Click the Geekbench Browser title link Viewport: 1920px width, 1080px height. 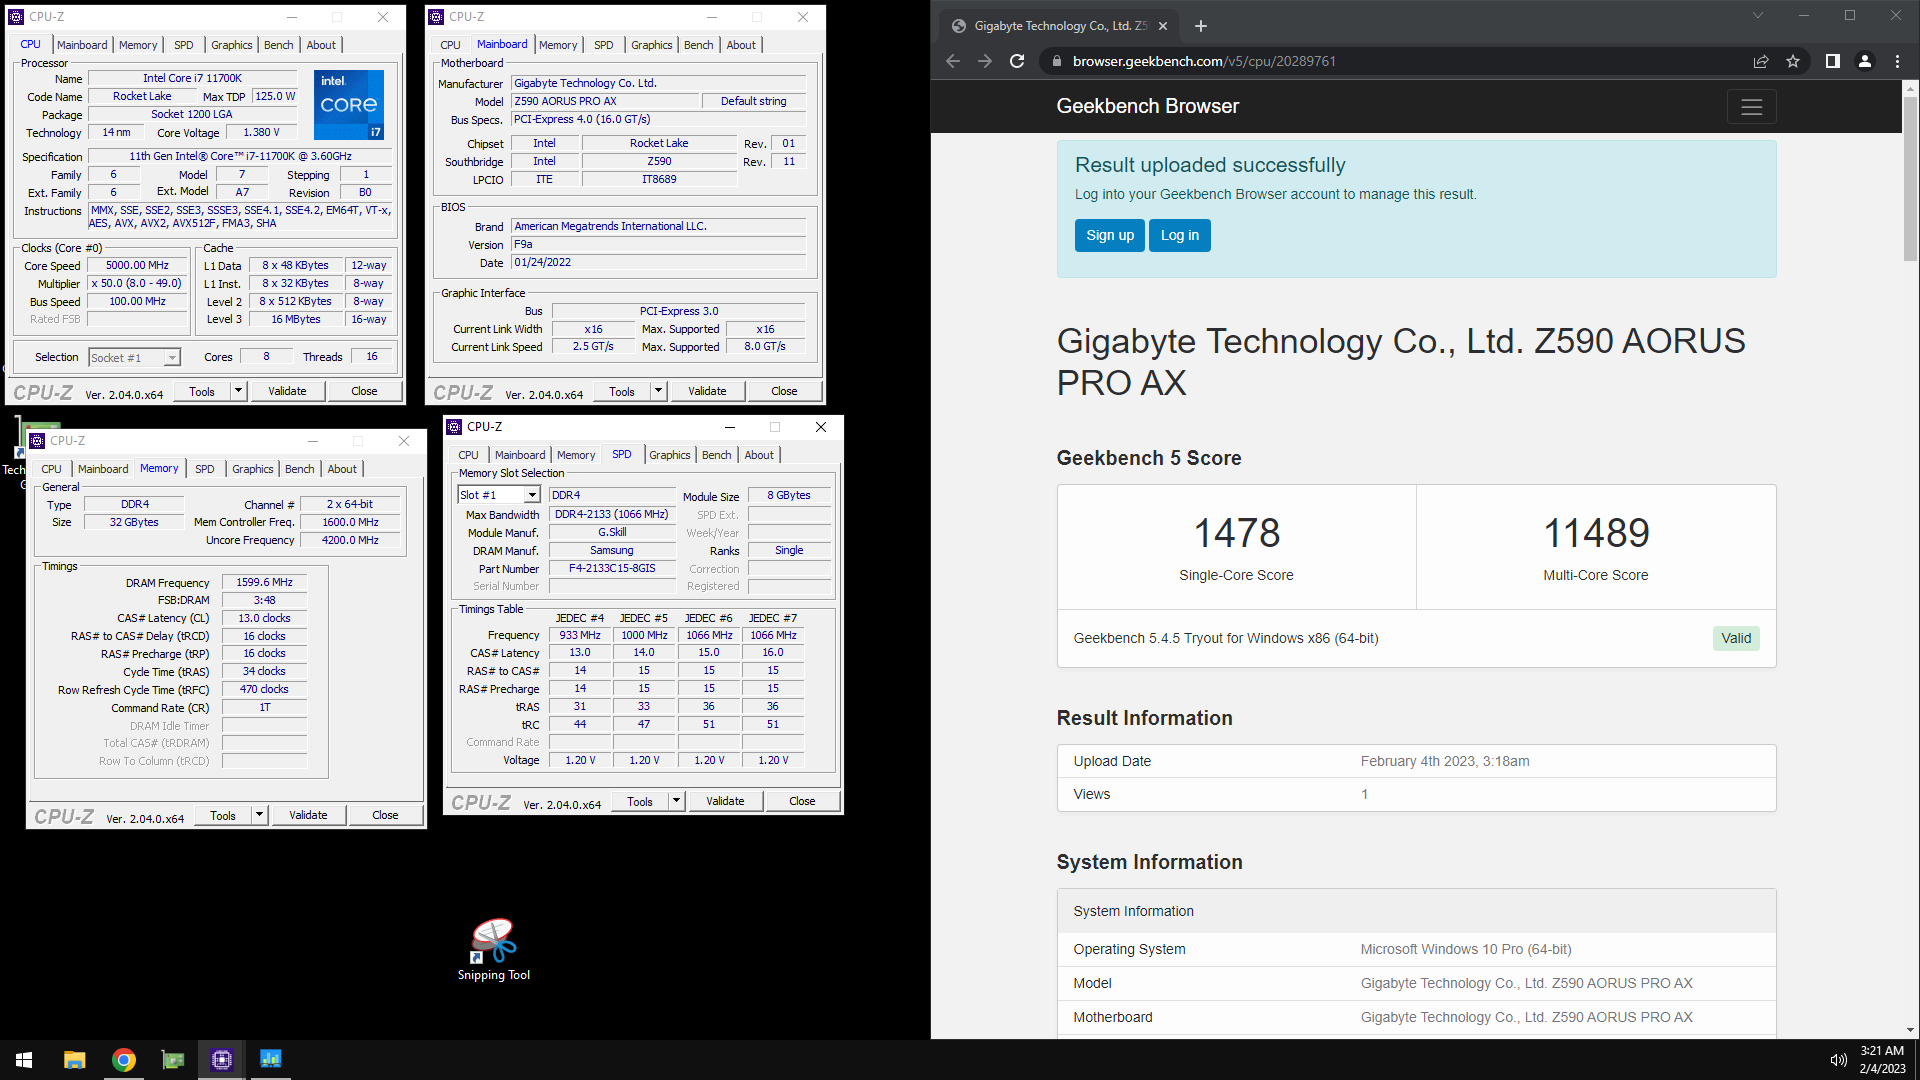pyautogui.click(x=1147, y=106)
